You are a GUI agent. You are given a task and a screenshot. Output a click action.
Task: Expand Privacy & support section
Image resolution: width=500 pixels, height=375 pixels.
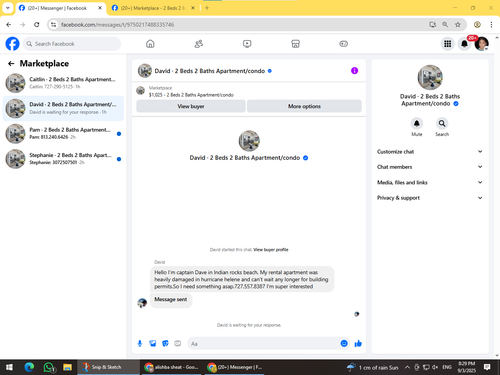click(430, 198)
